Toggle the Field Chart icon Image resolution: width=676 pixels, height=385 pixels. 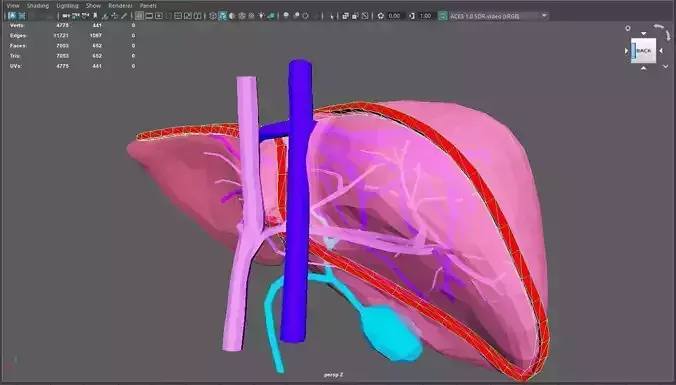pos(178,16)
